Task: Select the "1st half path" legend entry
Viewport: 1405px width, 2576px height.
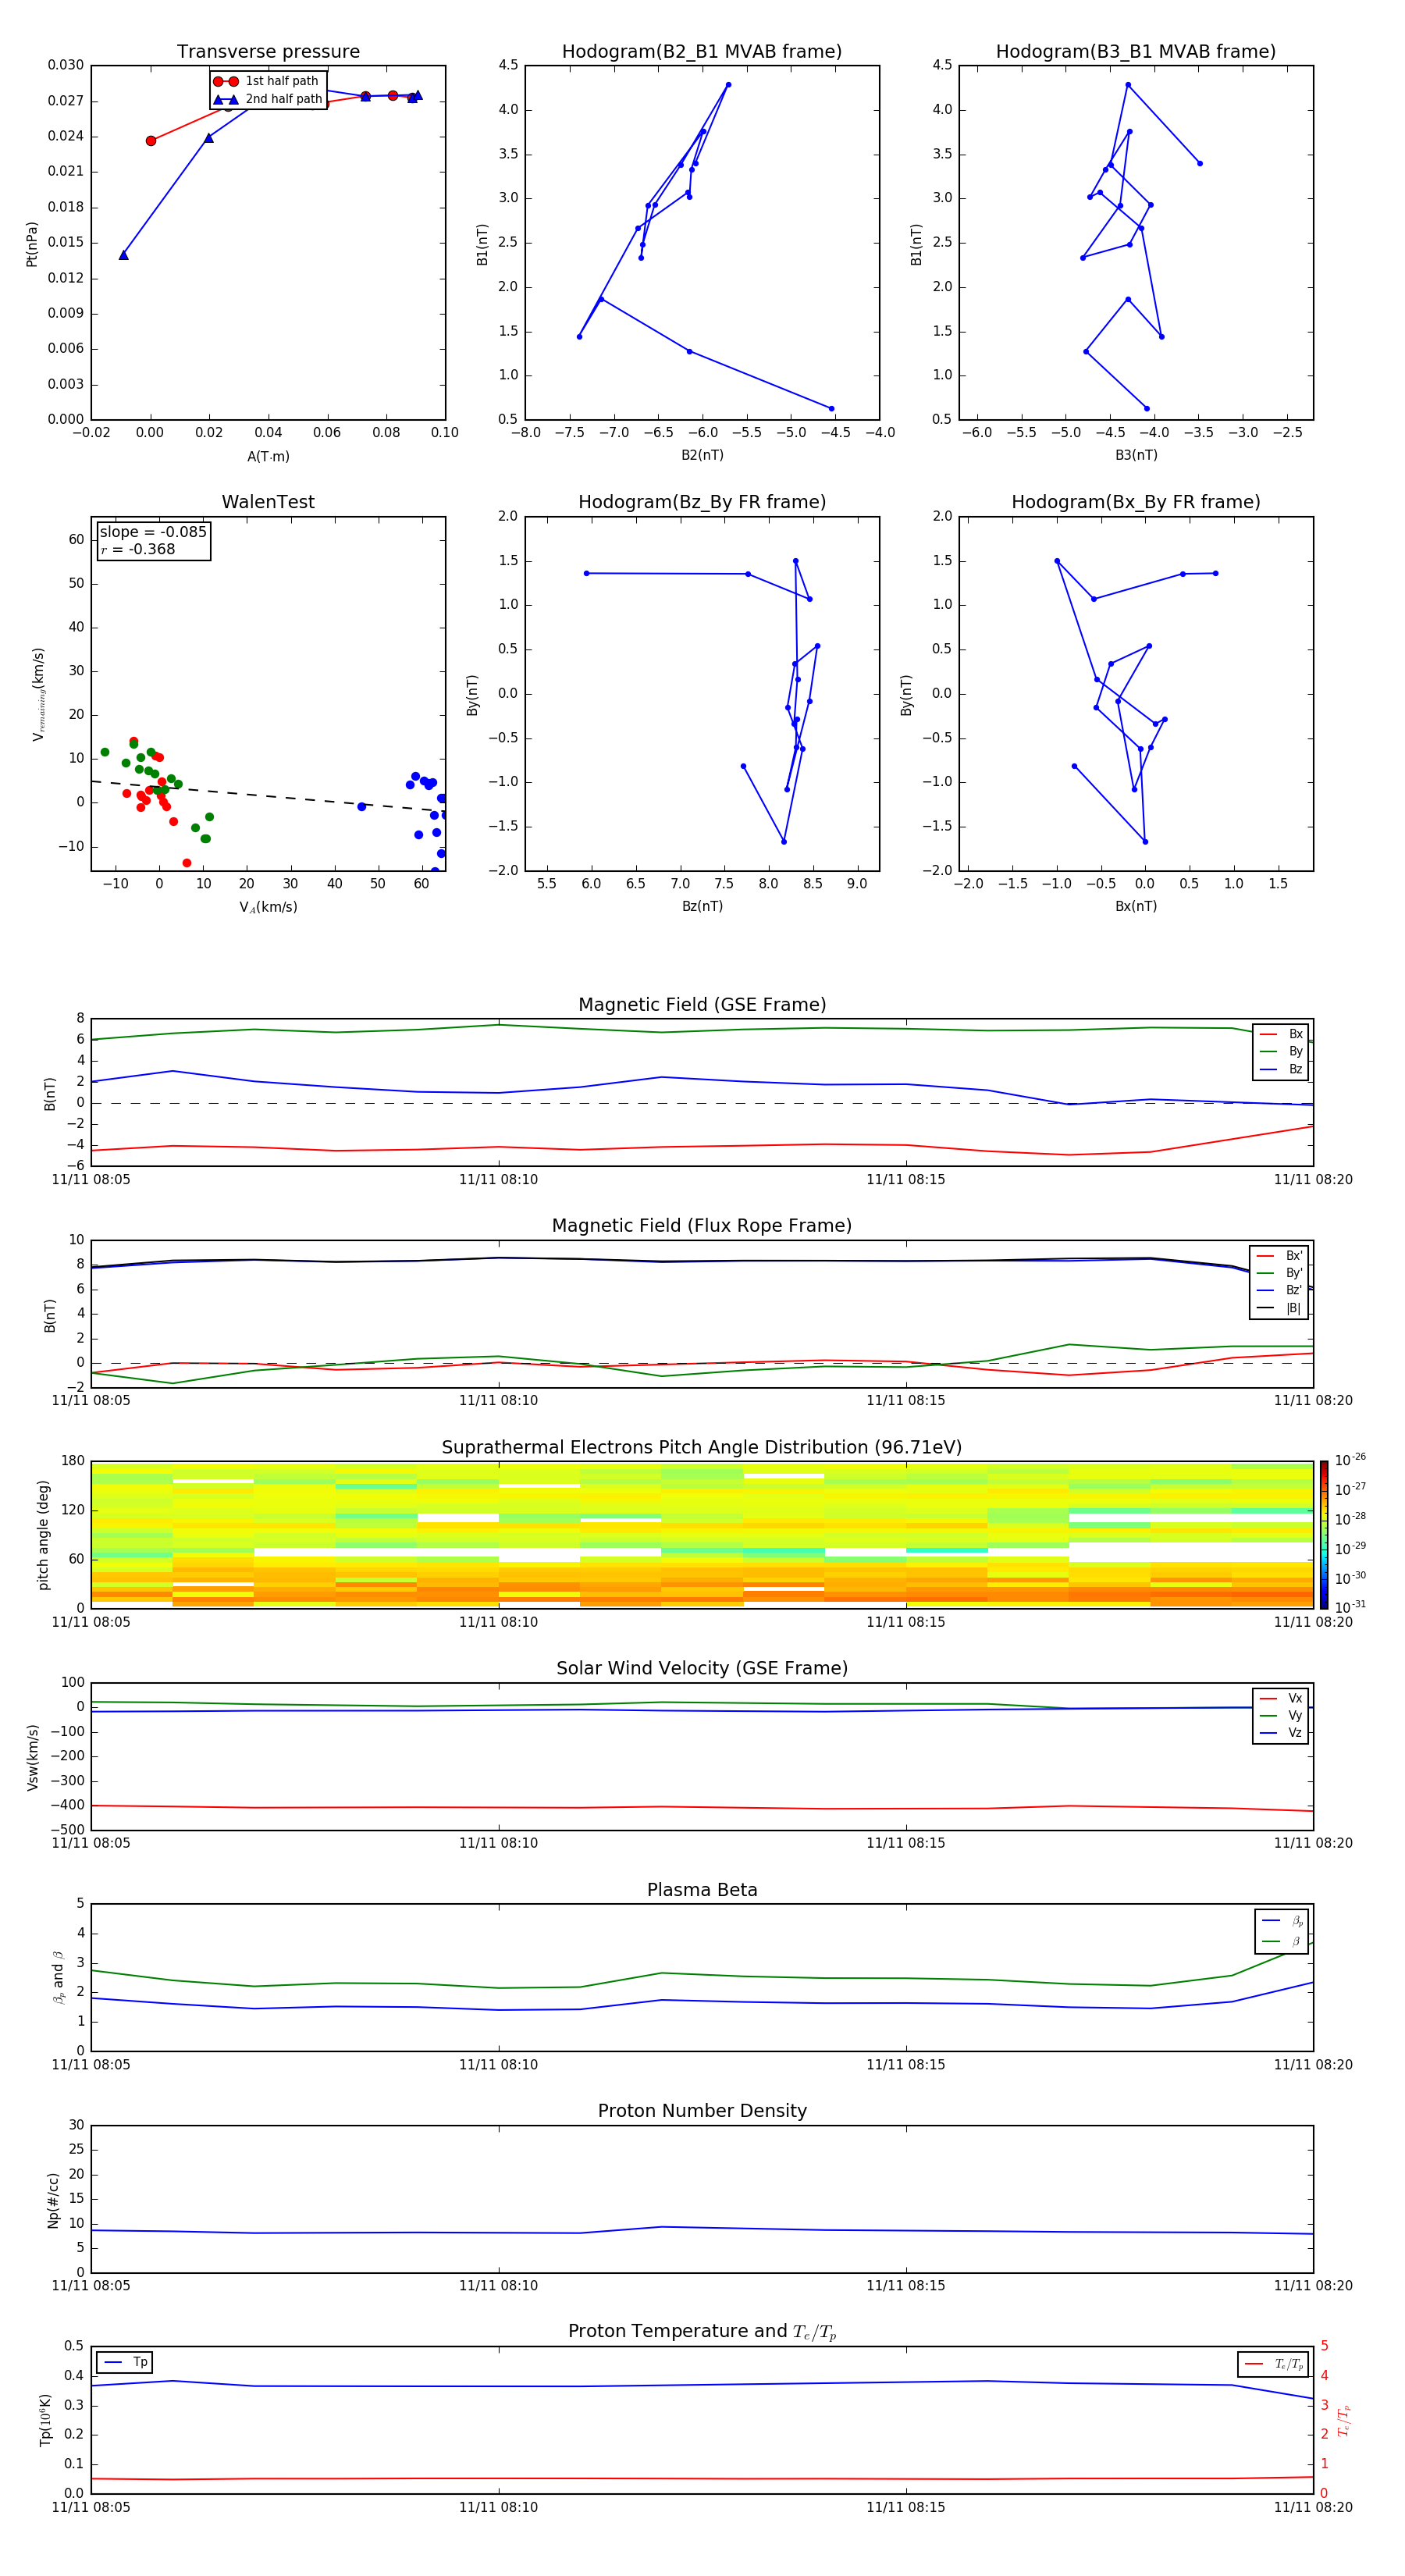Action: (267, 81)
